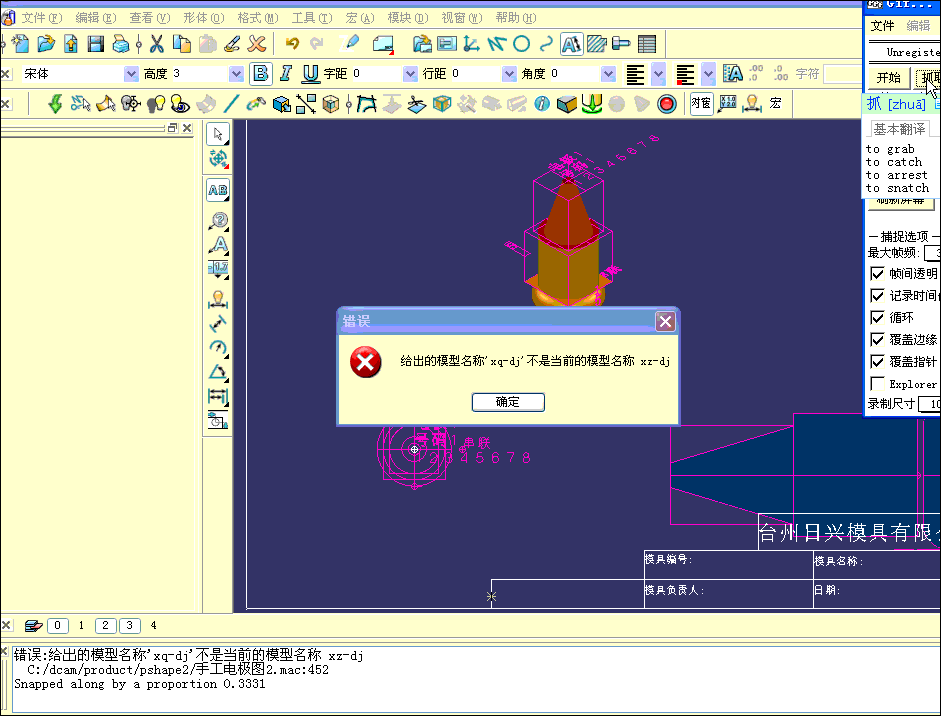Open the 编辑 menu in main window
The height and width of the screenshot is (716, 941).
[x=95, y=18]
